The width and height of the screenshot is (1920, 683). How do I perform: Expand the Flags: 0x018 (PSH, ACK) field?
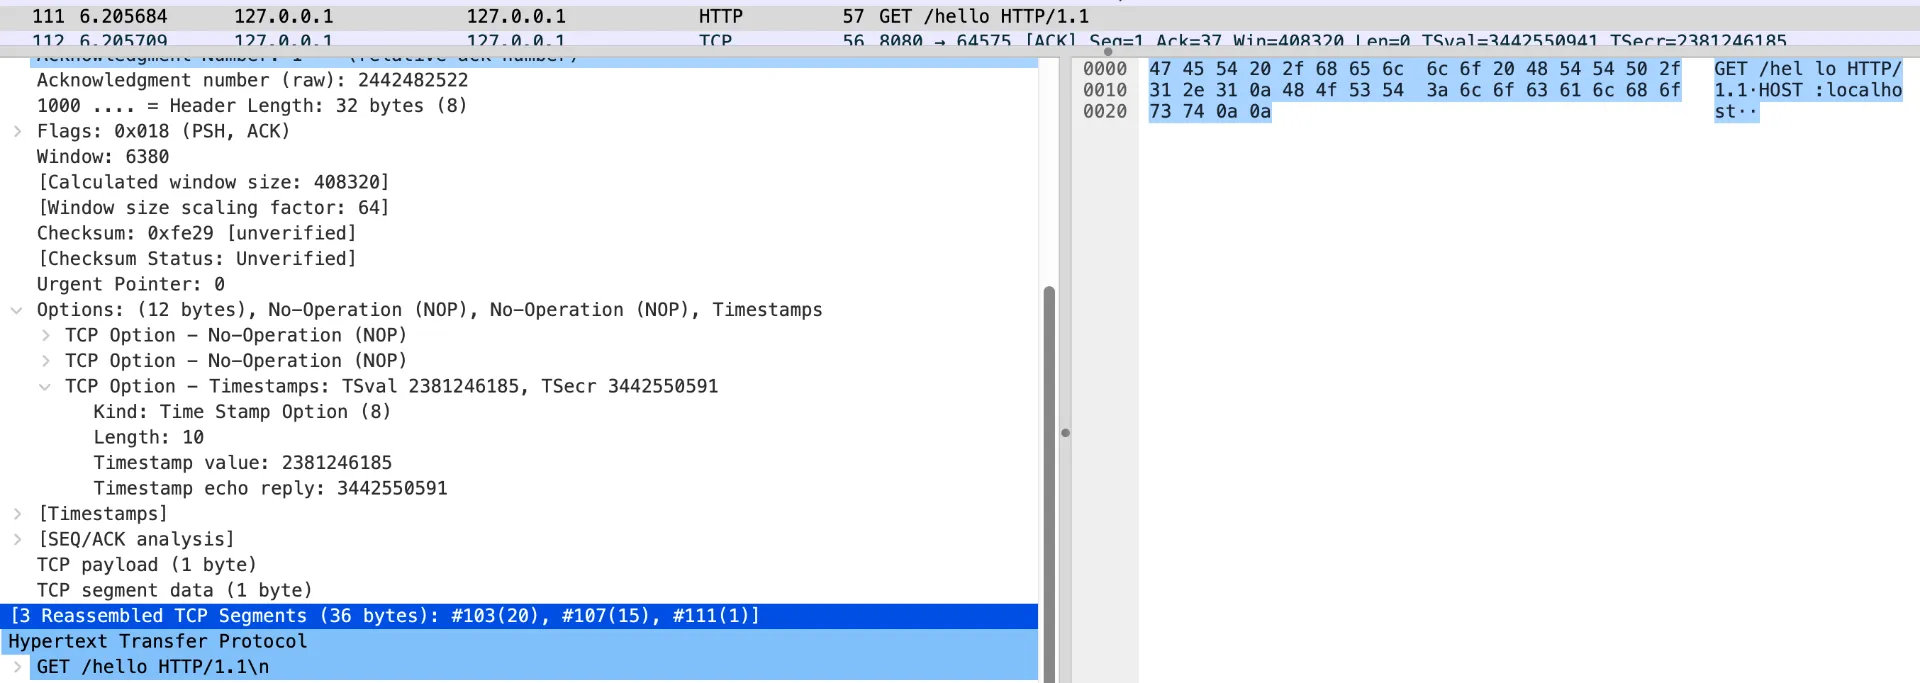pyautogui.click(x=17, y=131)
